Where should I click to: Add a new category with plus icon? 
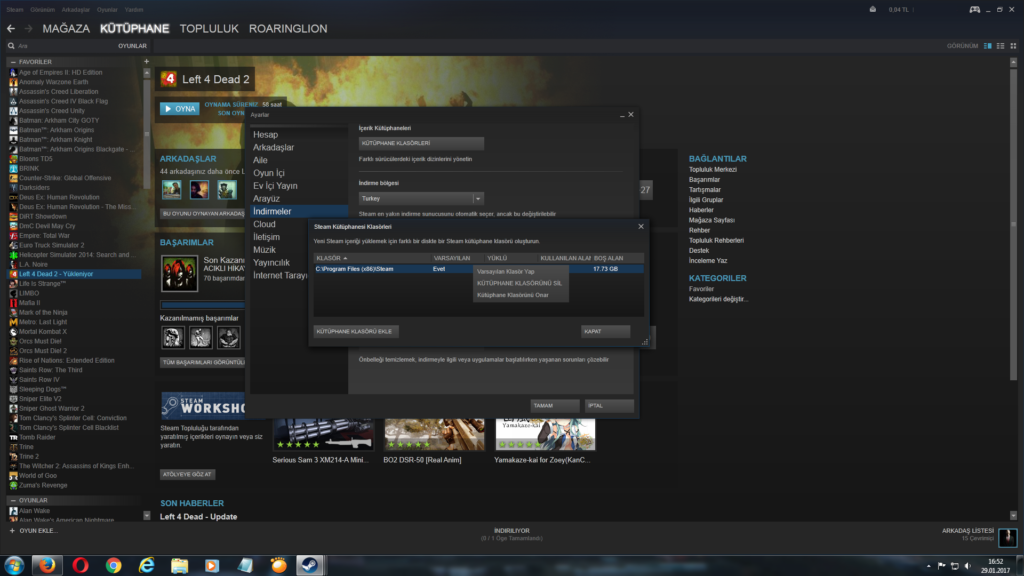pos(146,61)
